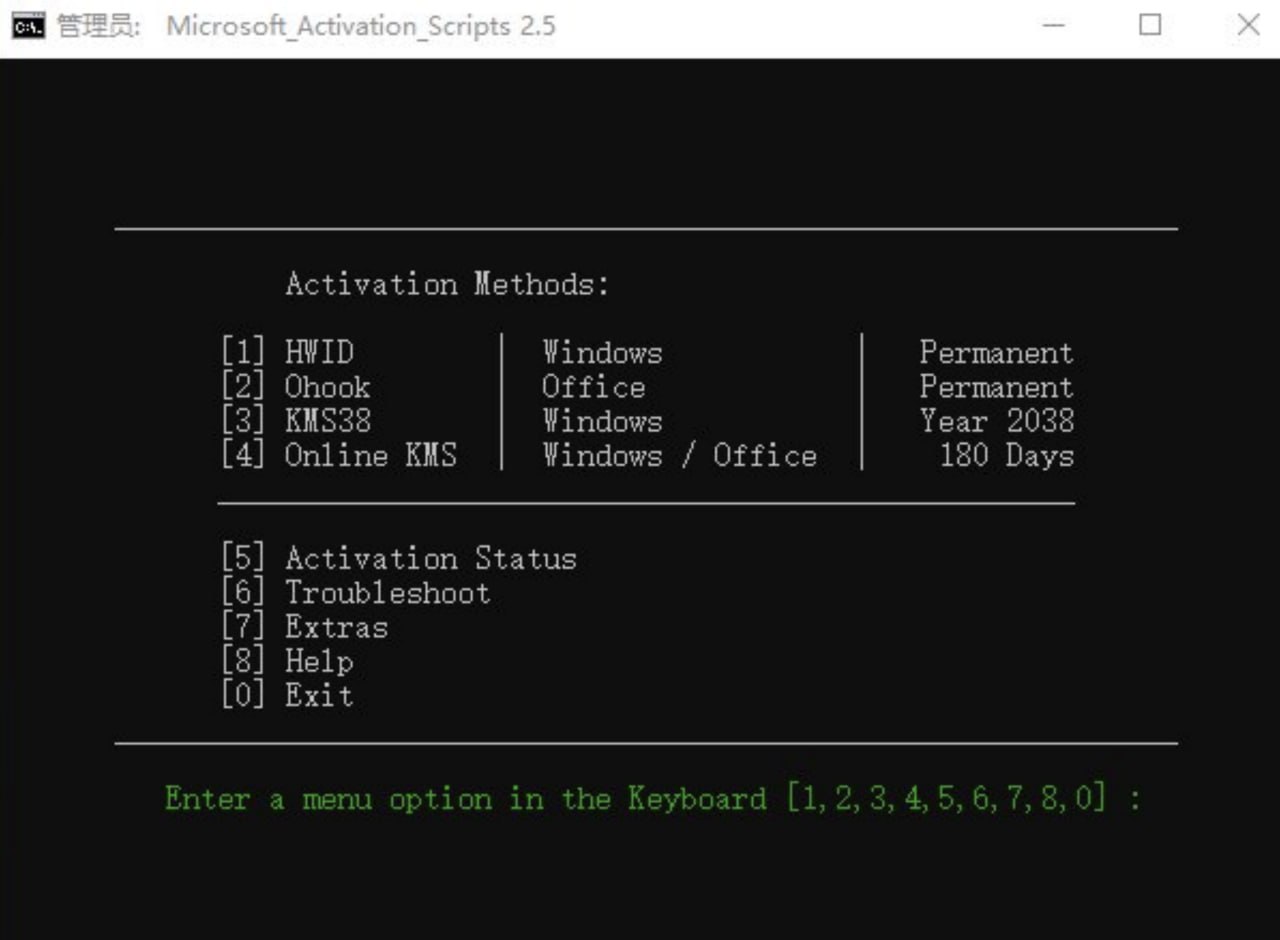Image resolution: width=1280 pixels, height=940 pixels.
Task: Click the Year 2038 label beside KMS38
Action: tap(995, 421)
